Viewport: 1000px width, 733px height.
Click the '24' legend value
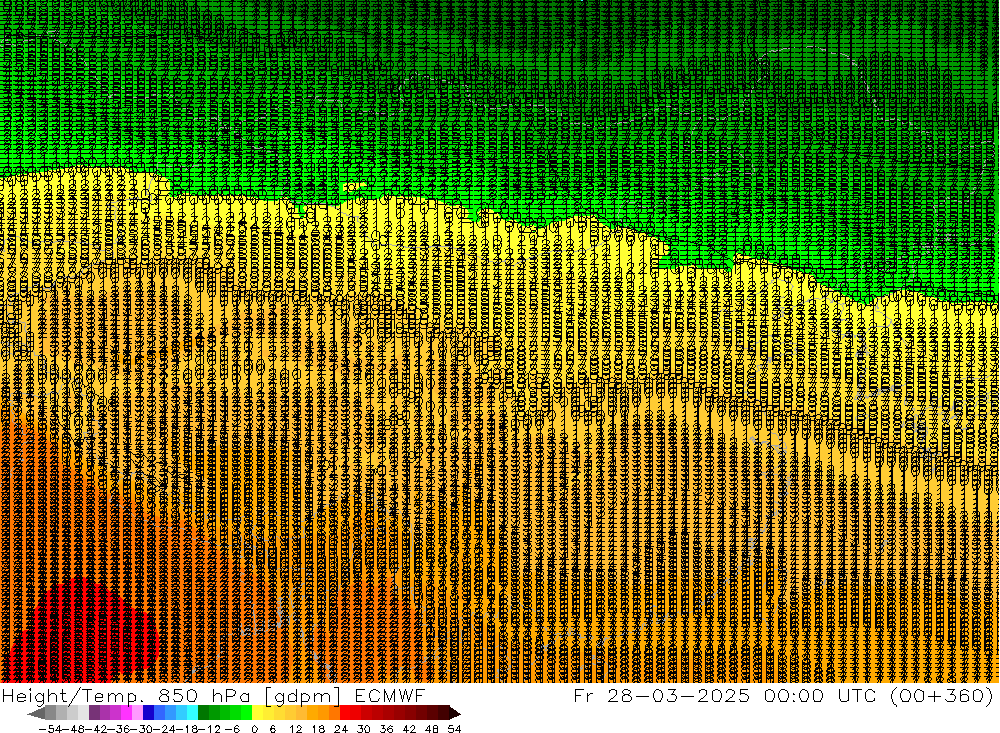click(341, 729)
